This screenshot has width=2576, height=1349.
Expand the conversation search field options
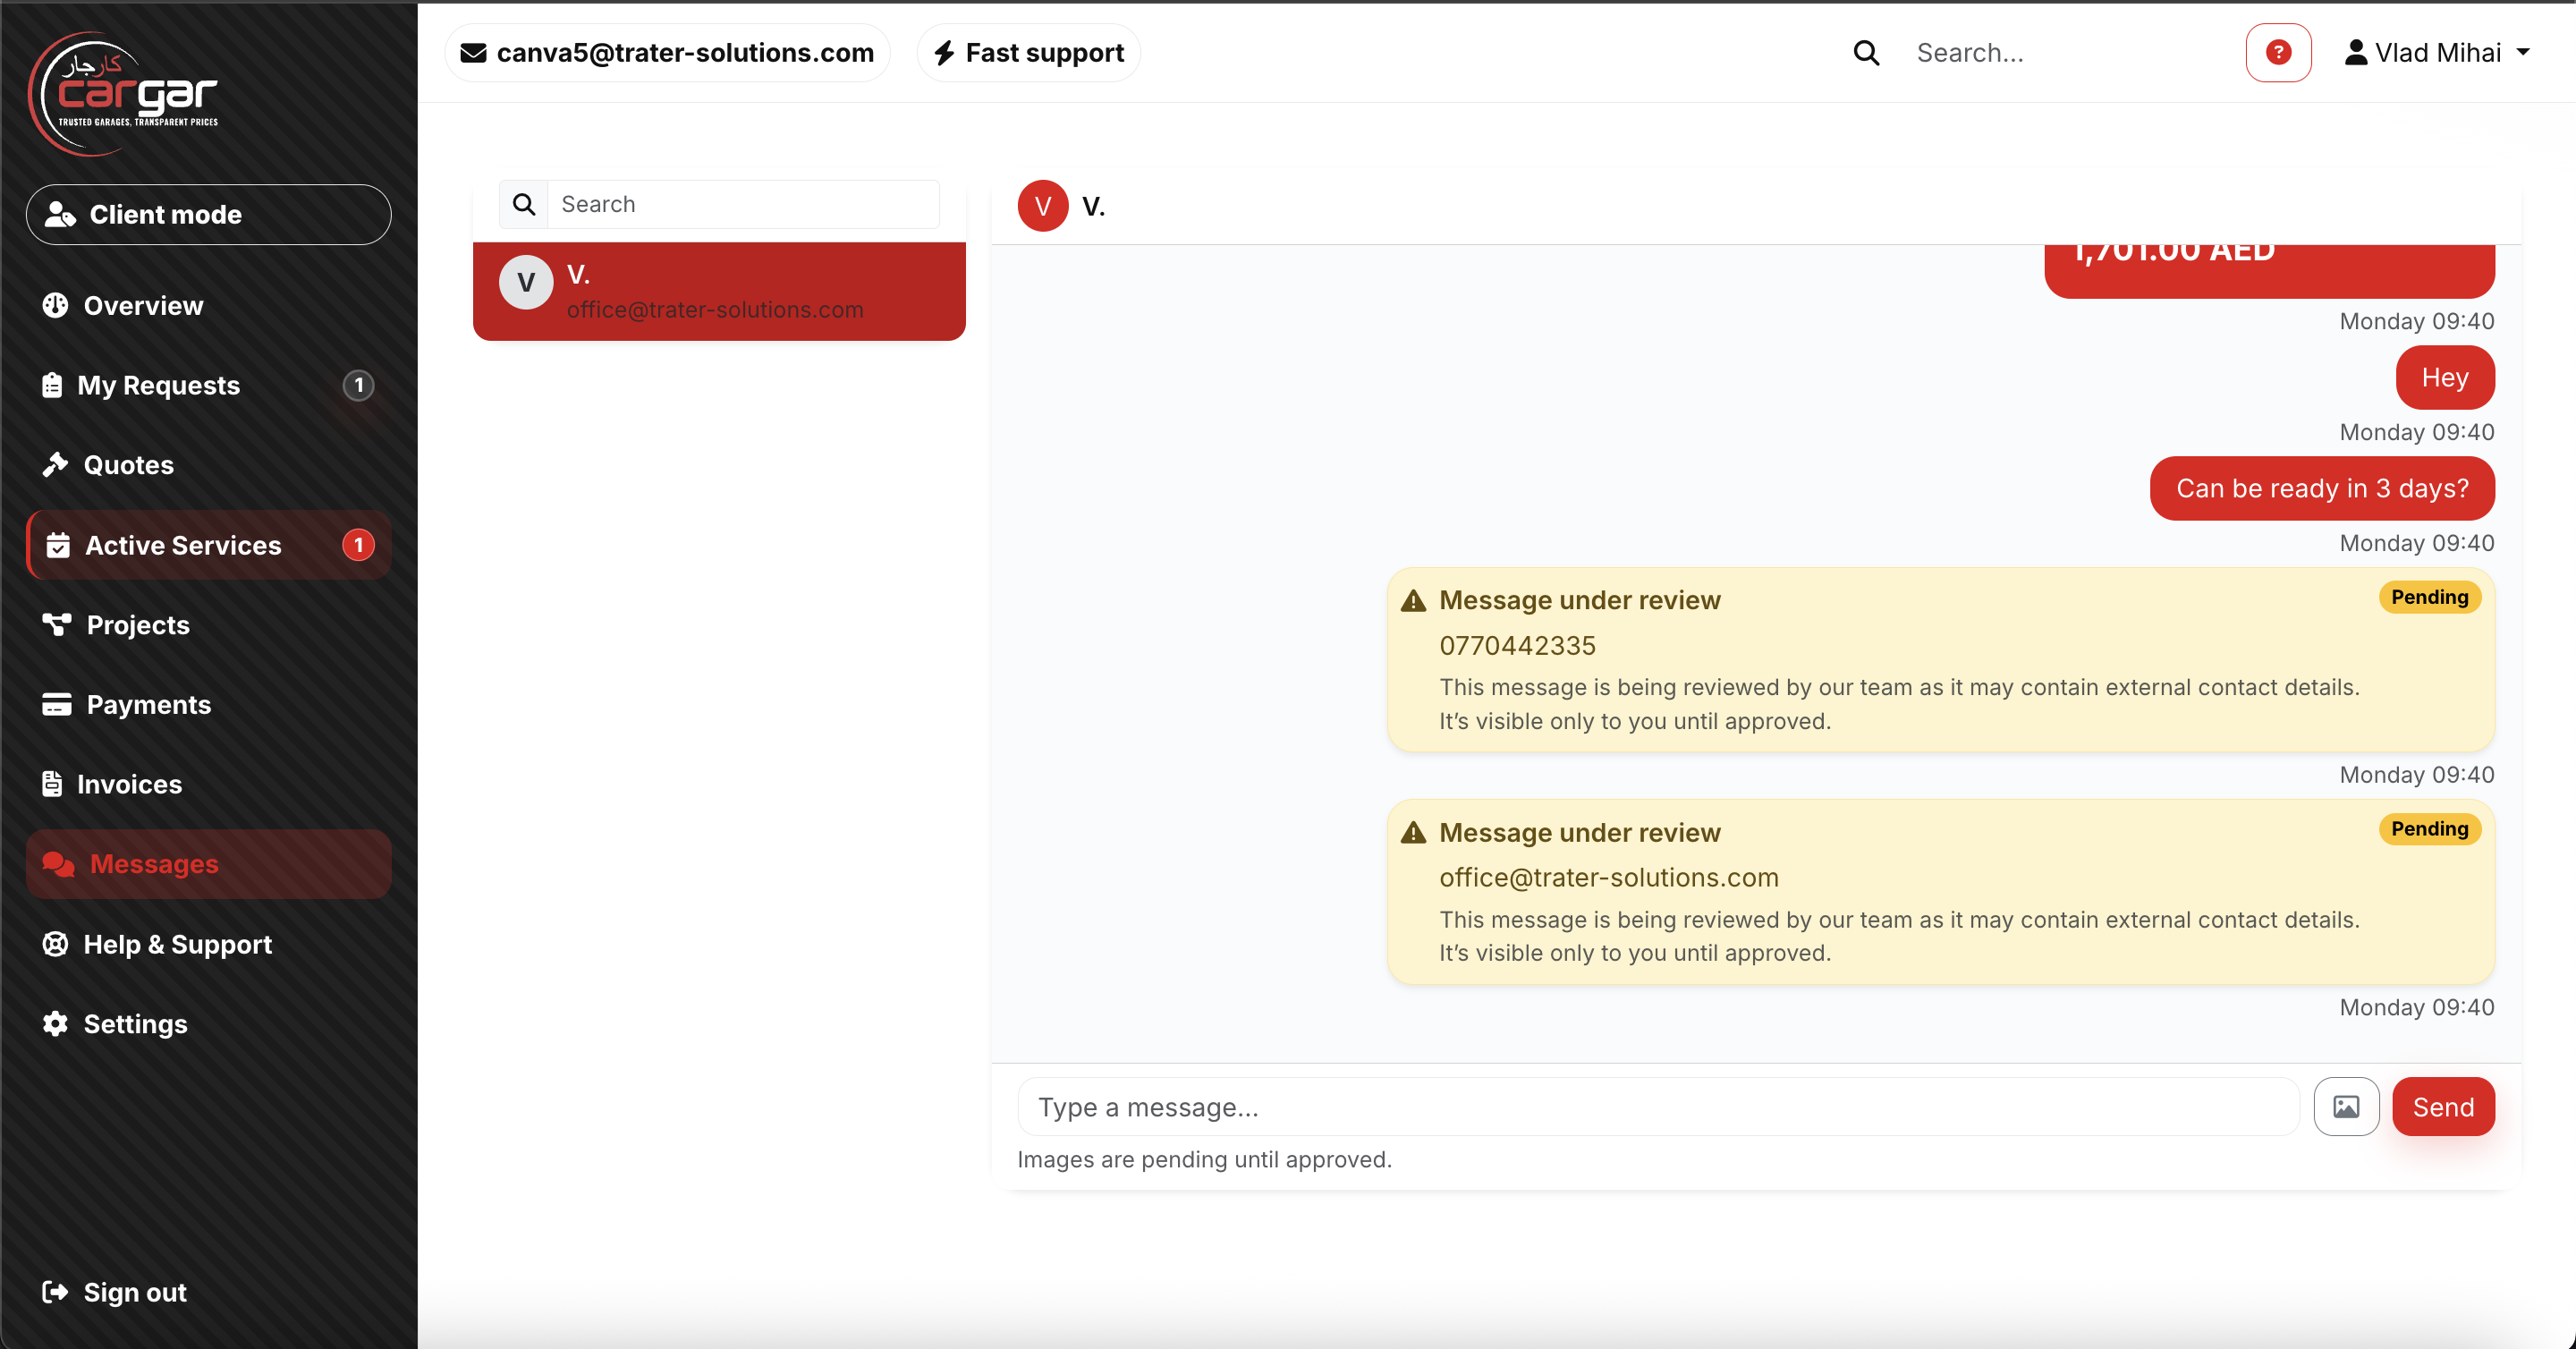tap(524, 203)
